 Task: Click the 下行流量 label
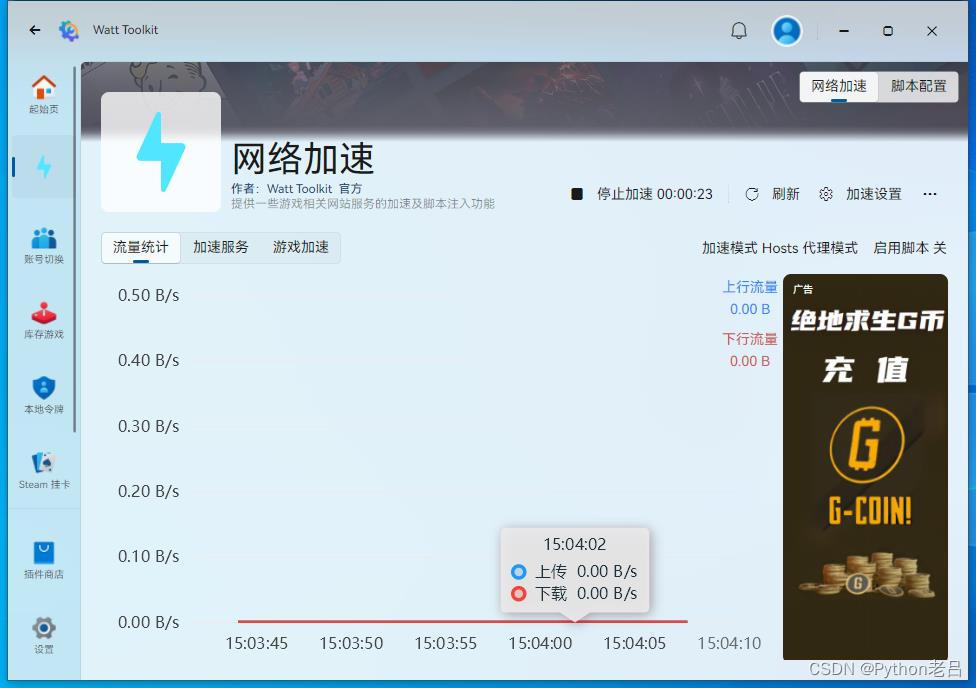[x=749, y=339]
